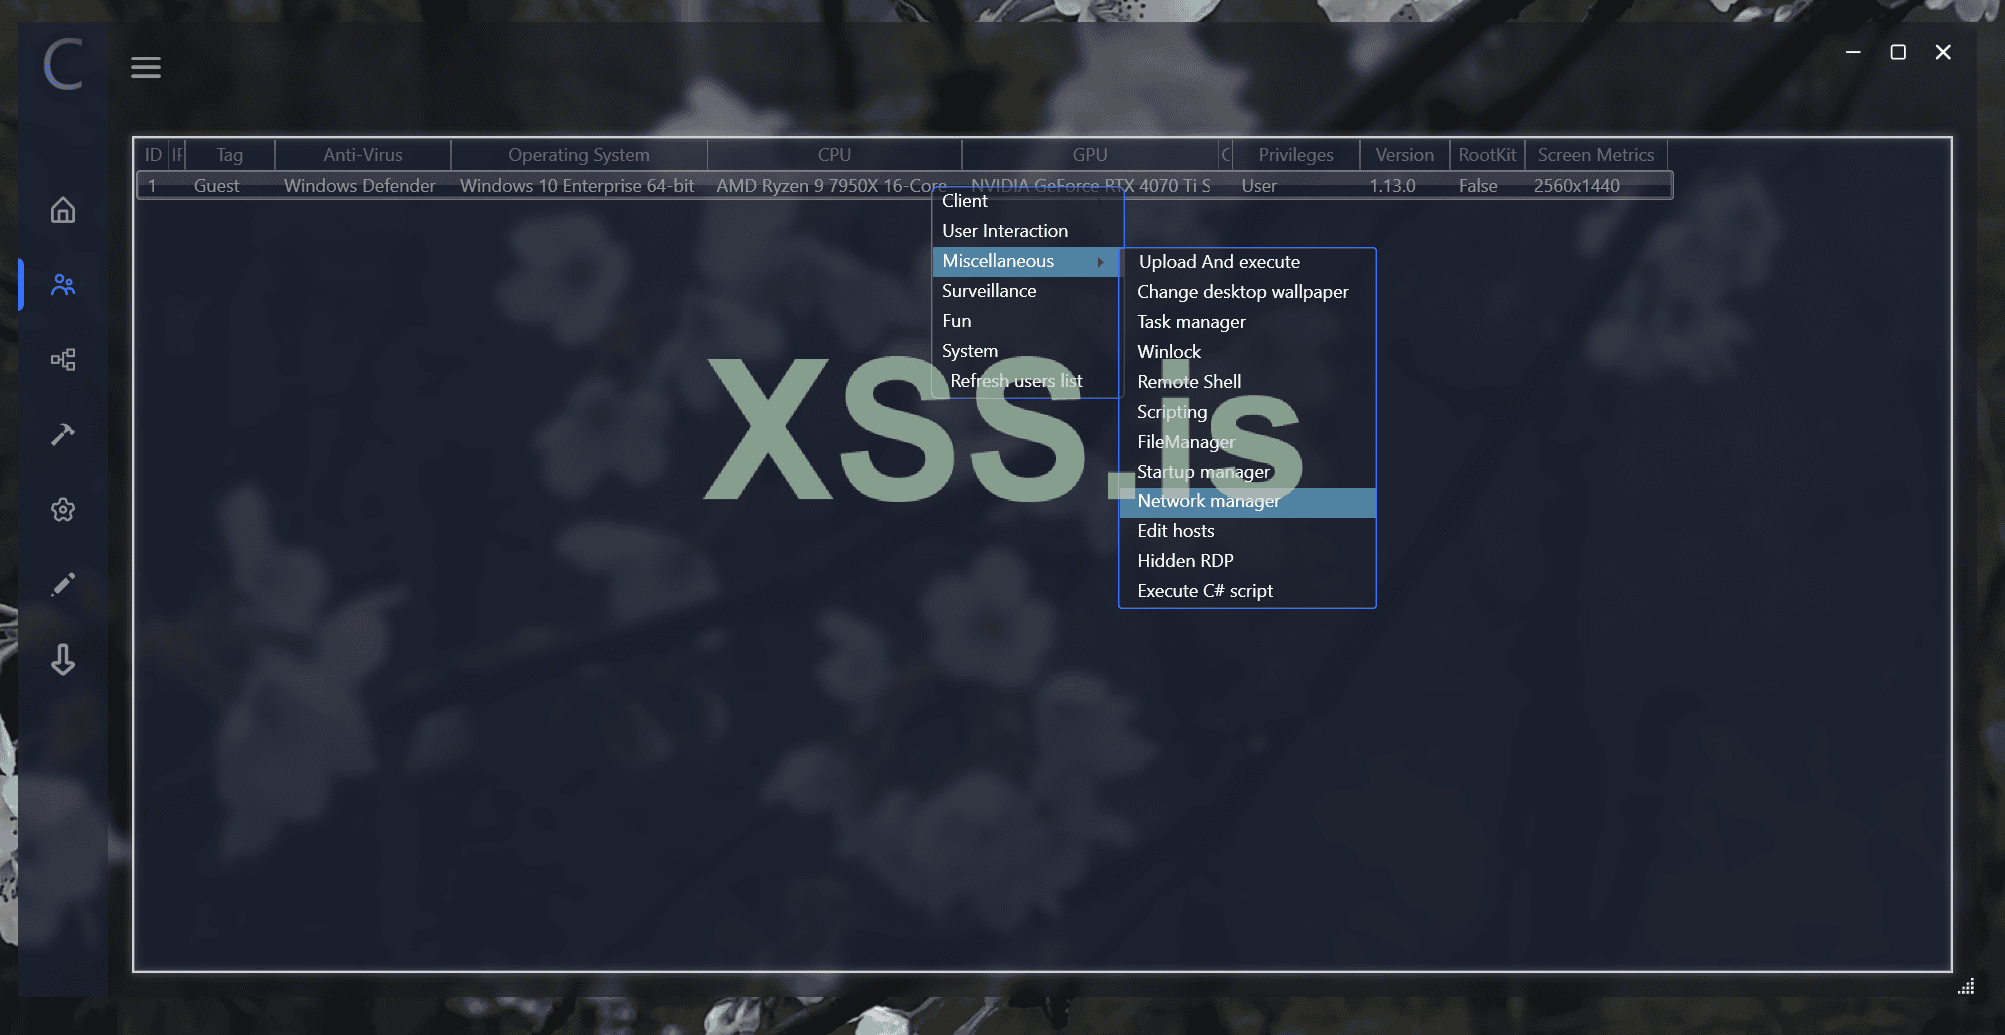The width and height of the screenshot is (2005, 1035).
Task: Click the resize grip in the window corner
Action: click(1966, 987)
